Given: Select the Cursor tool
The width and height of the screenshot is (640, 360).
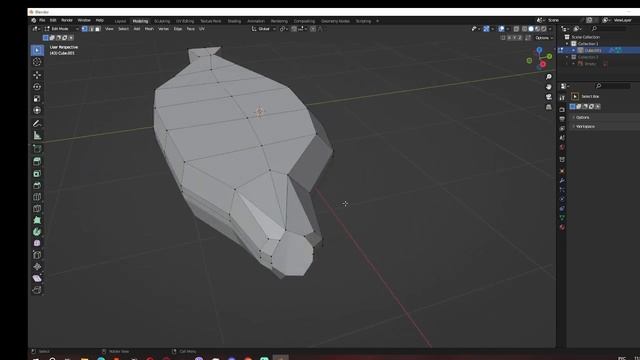Looking at the screenshot, I should (37, 62).
